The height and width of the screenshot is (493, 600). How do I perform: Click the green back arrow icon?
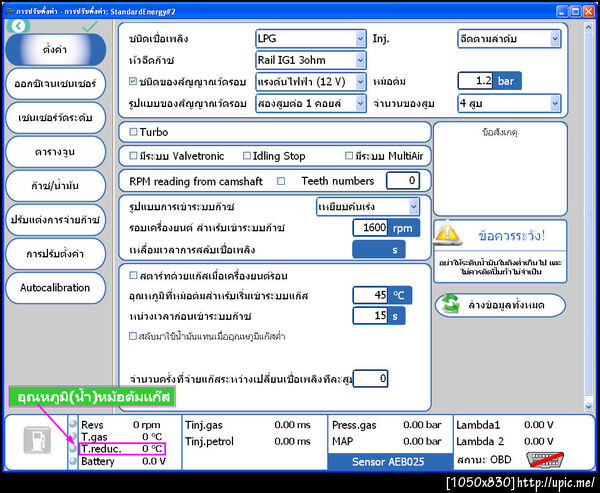[x=18, y=26]
